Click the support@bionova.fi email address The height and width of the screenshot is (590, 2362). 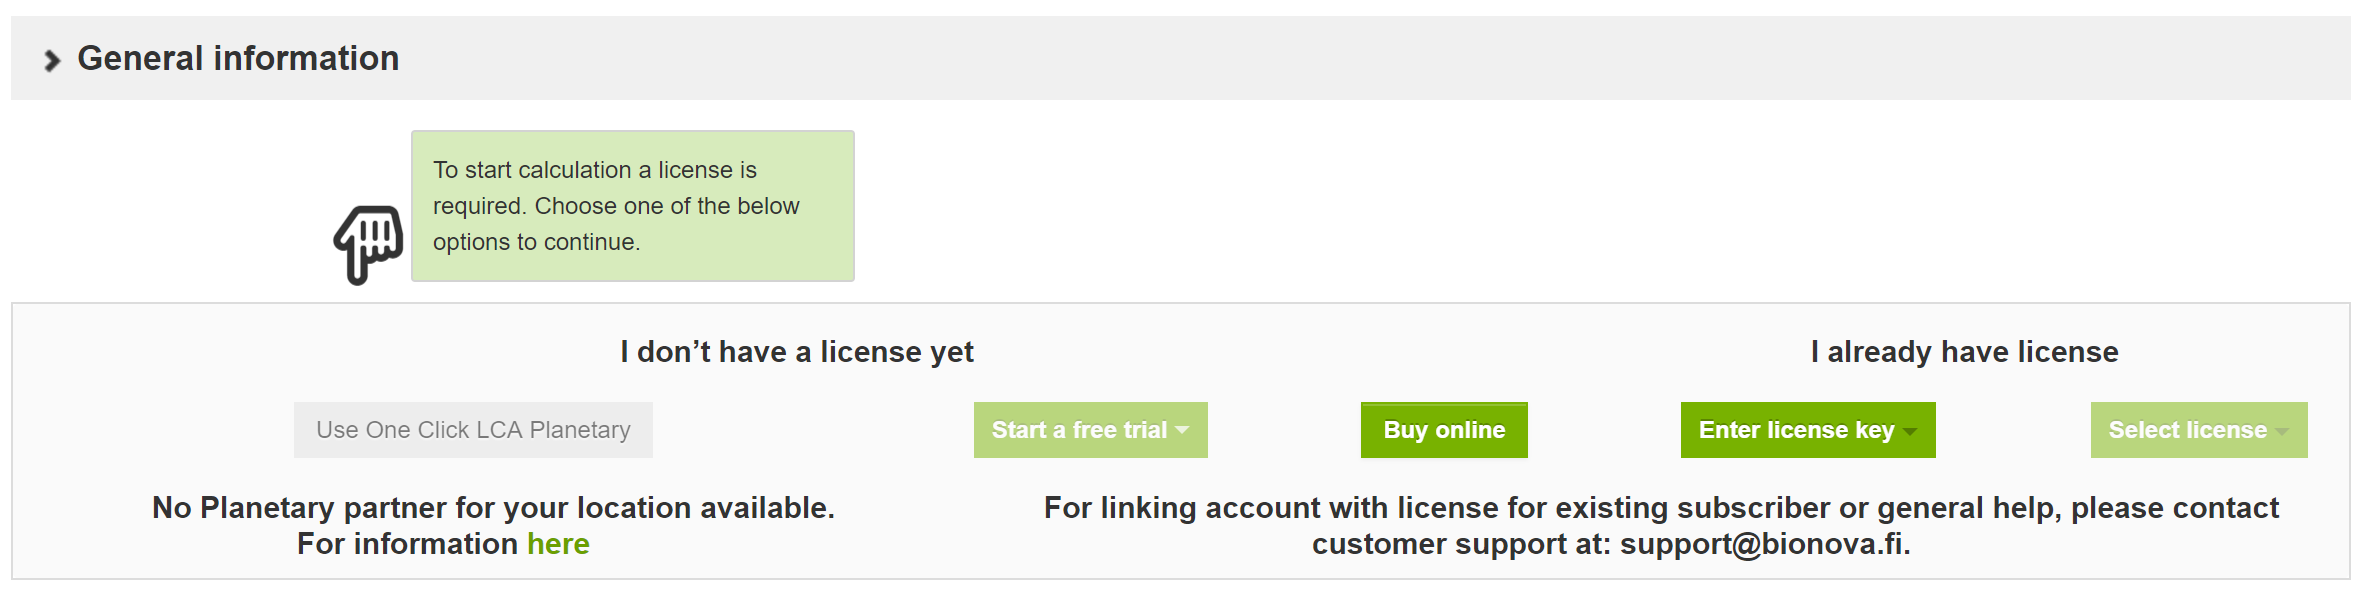pos(1765,544)
